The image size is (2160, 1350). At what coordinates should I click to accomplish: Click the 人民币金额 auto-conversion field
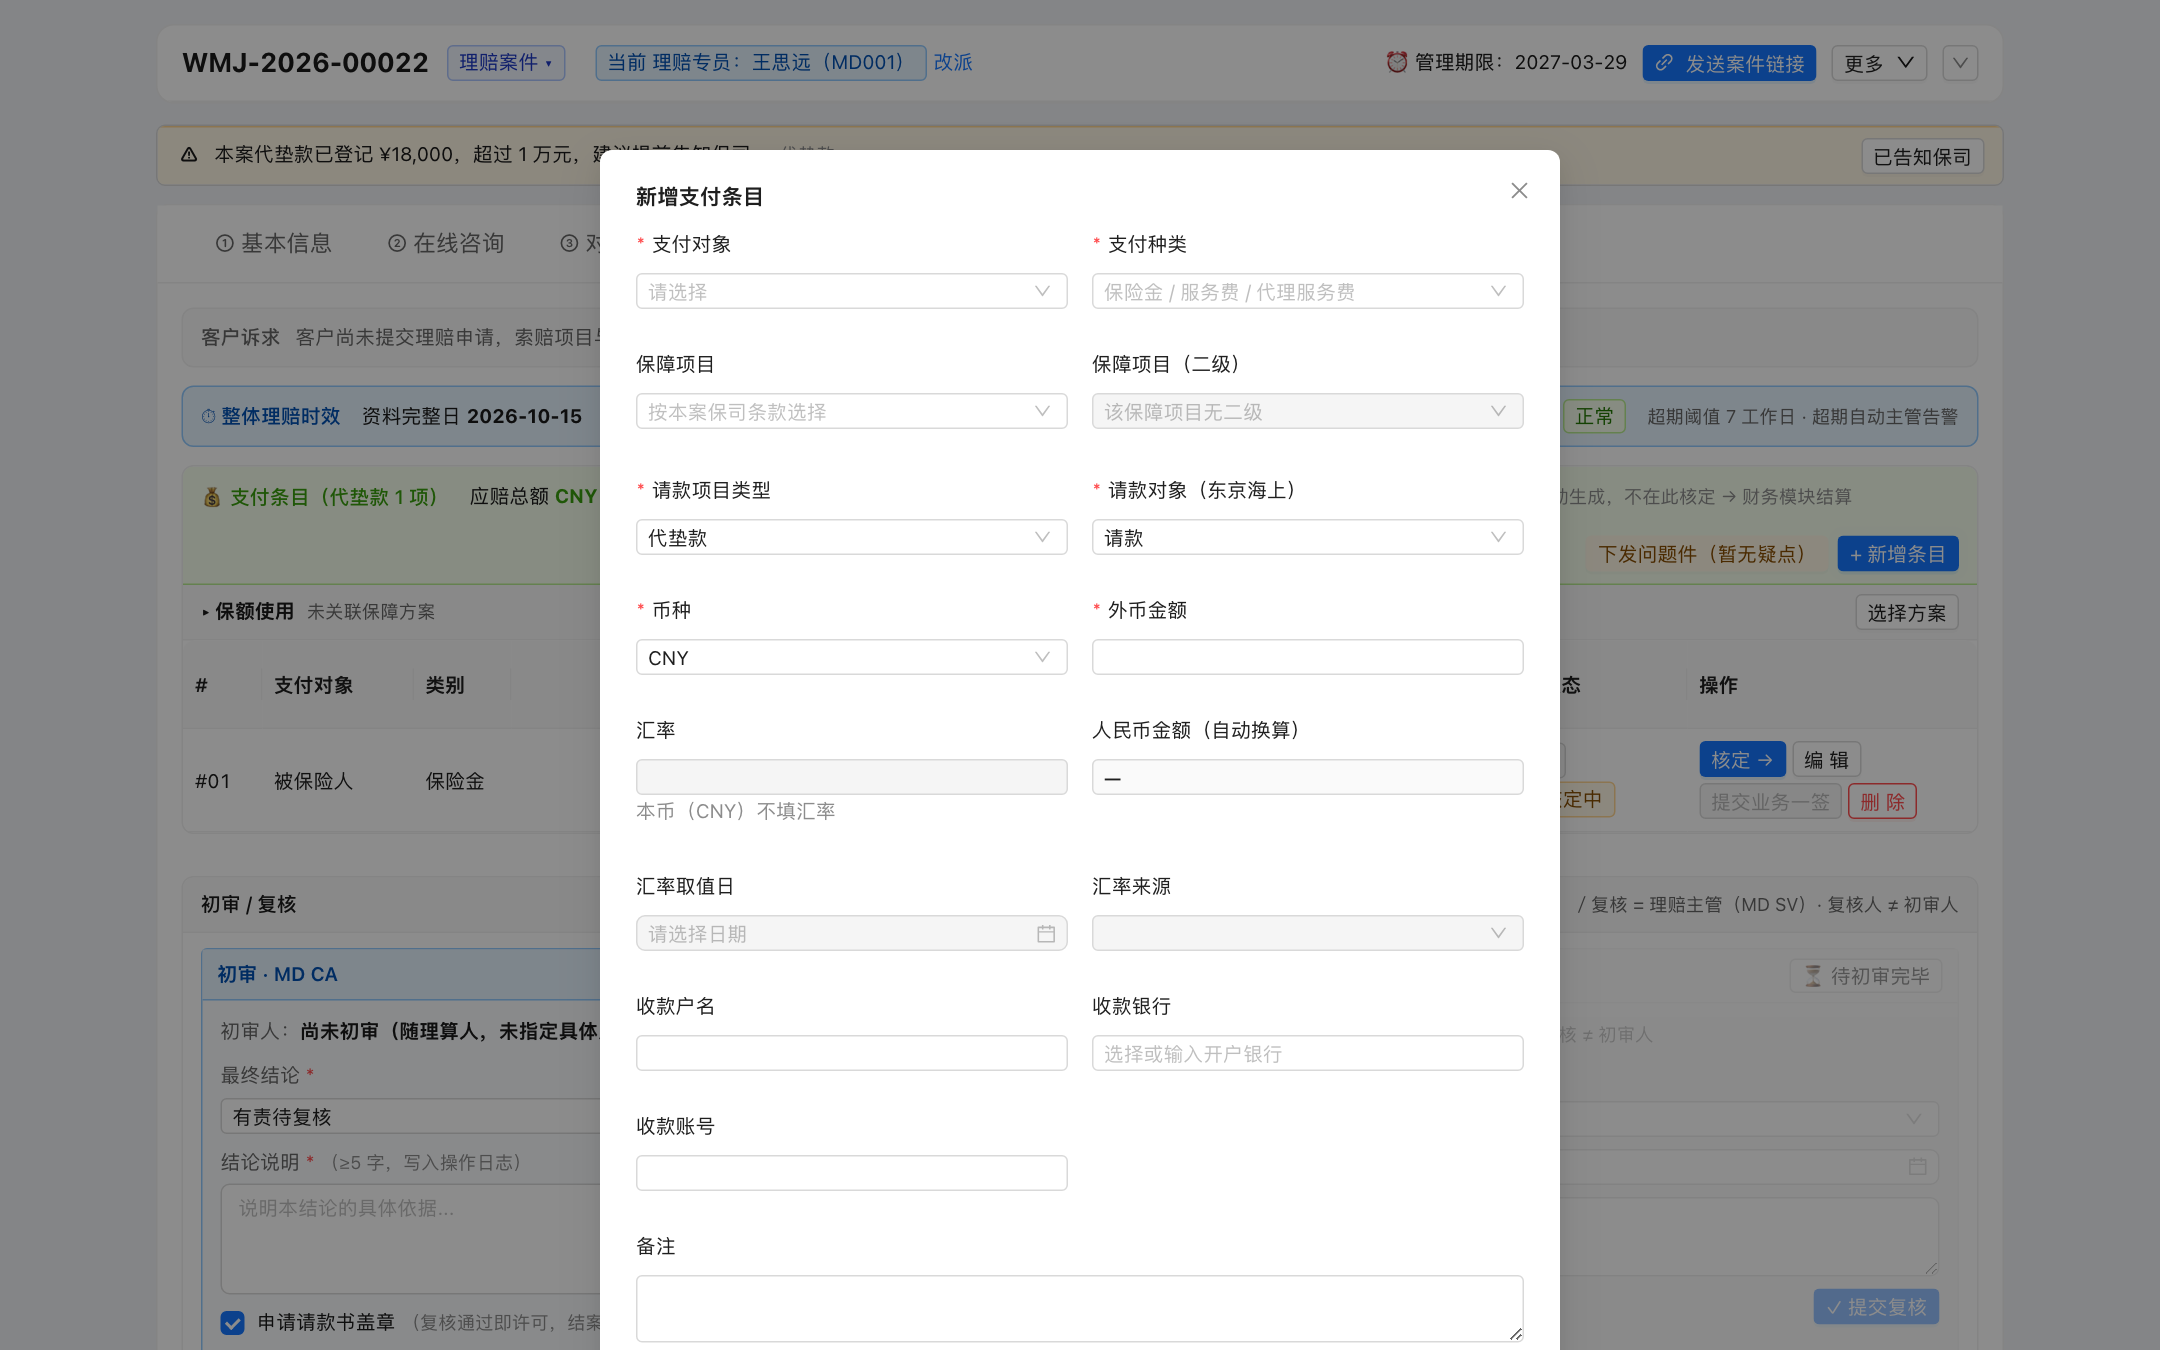1308,777
